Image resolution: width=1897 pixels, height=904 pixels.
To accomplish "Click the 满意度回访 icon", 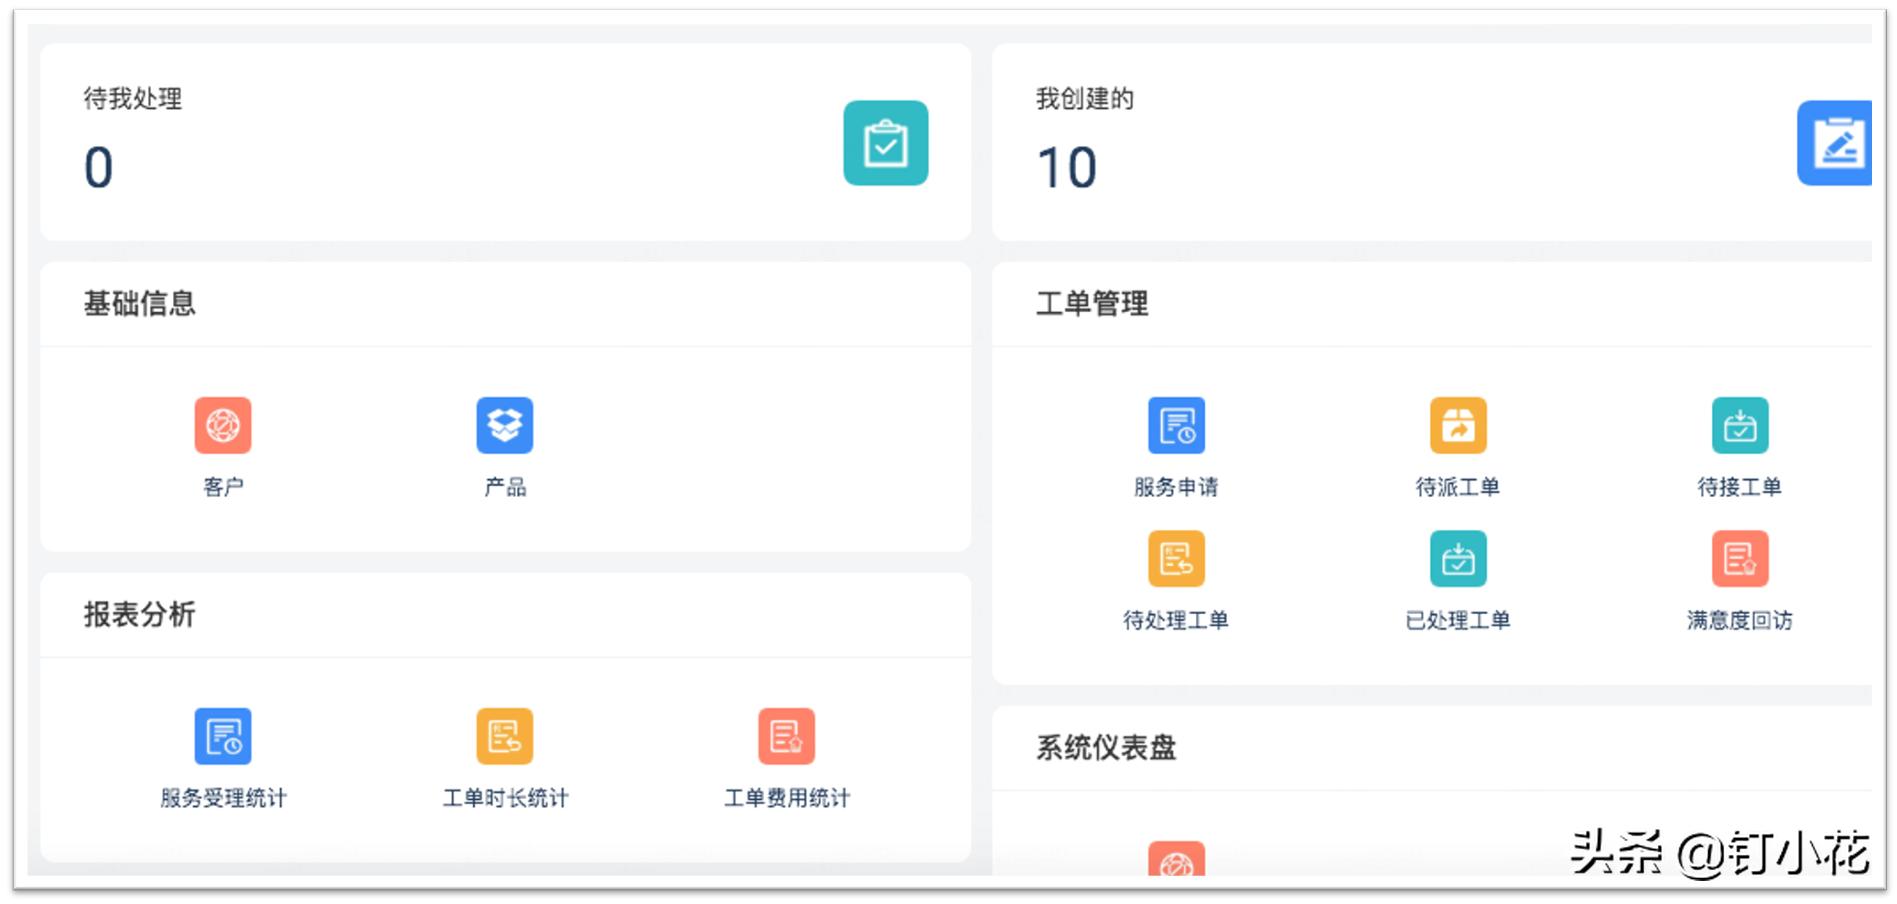I will coord(1741,558).
